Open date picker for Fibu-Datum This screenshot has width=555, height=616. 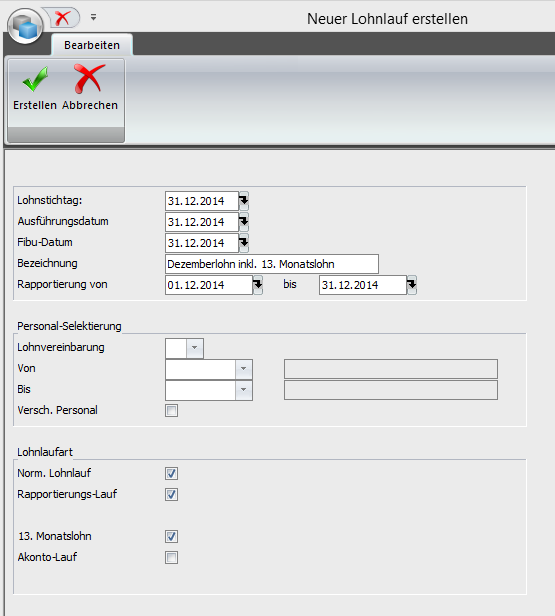coord(244,243)
